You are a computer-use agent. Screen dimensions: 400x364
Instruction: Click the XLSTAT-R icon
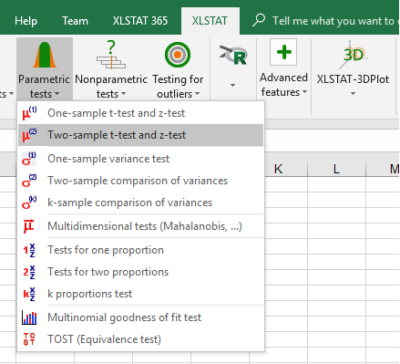pos(233,55)
